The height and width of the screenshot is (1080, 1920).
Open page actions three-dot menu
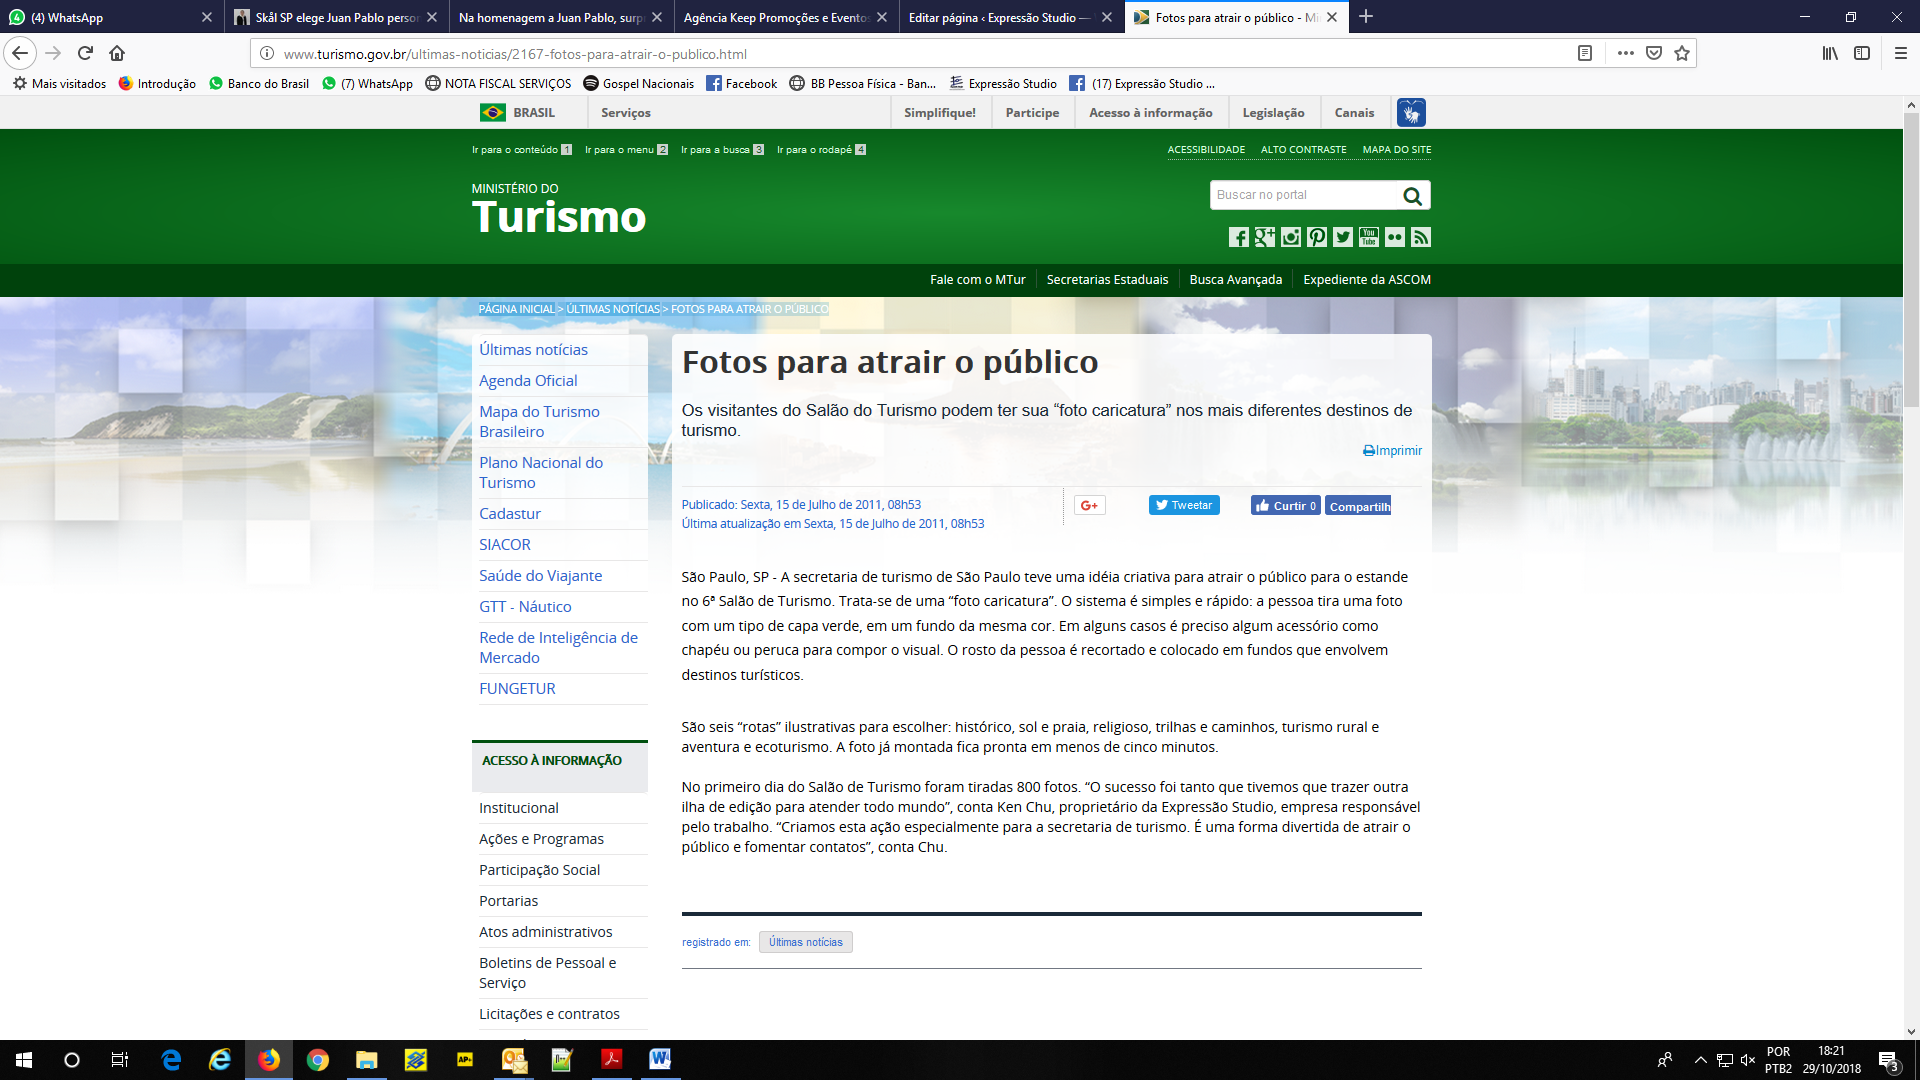click(1626, 53)
